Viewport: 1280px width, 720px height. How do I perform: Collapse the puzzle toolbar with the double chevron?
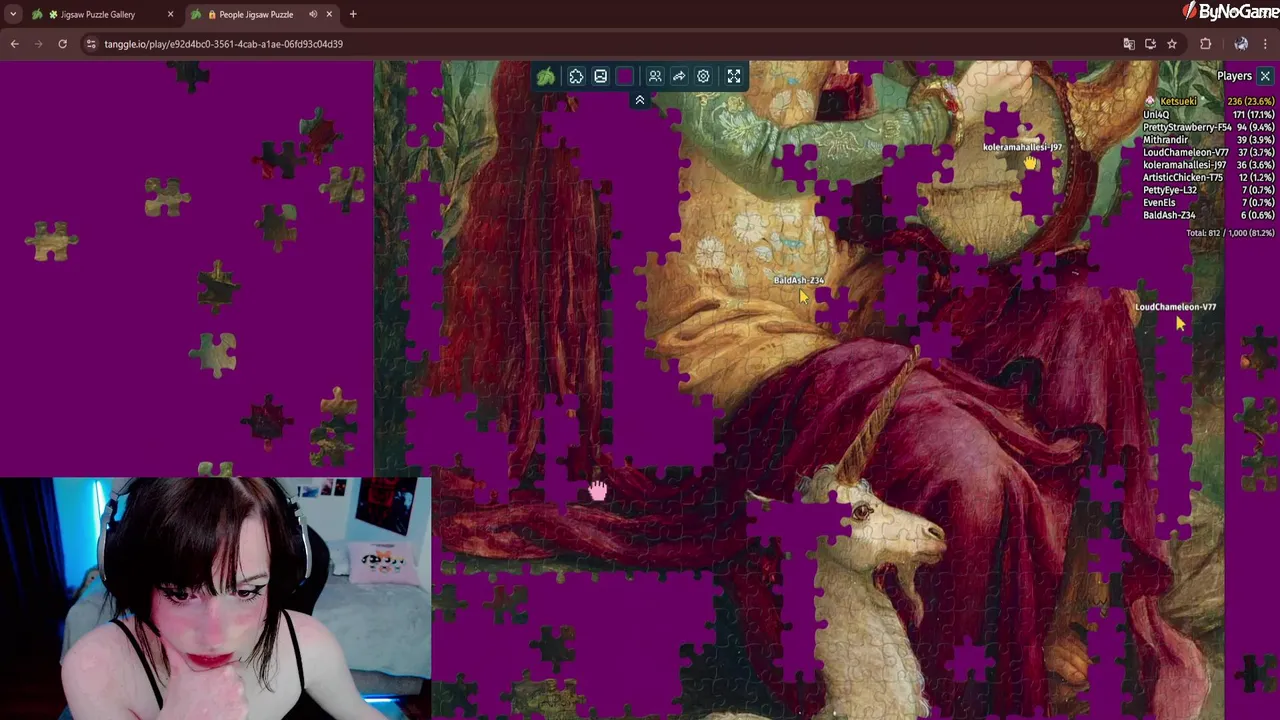[x=640, y=100]
